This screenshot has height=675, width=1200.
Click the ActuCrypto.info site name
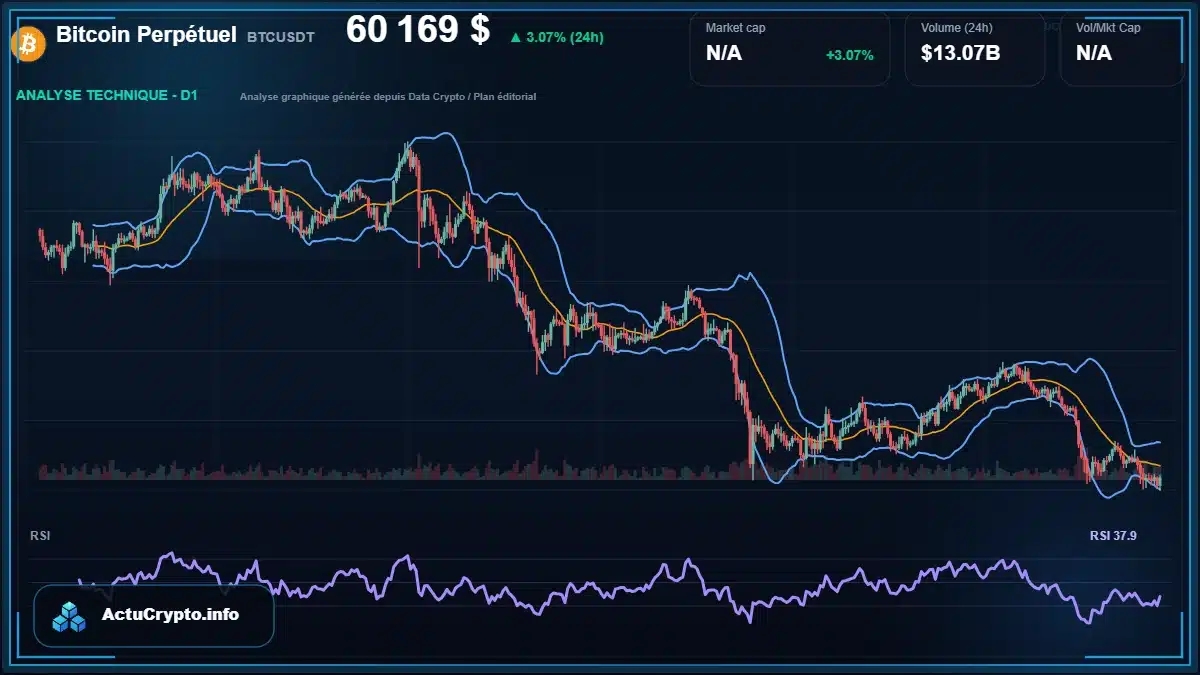point(171,615)
